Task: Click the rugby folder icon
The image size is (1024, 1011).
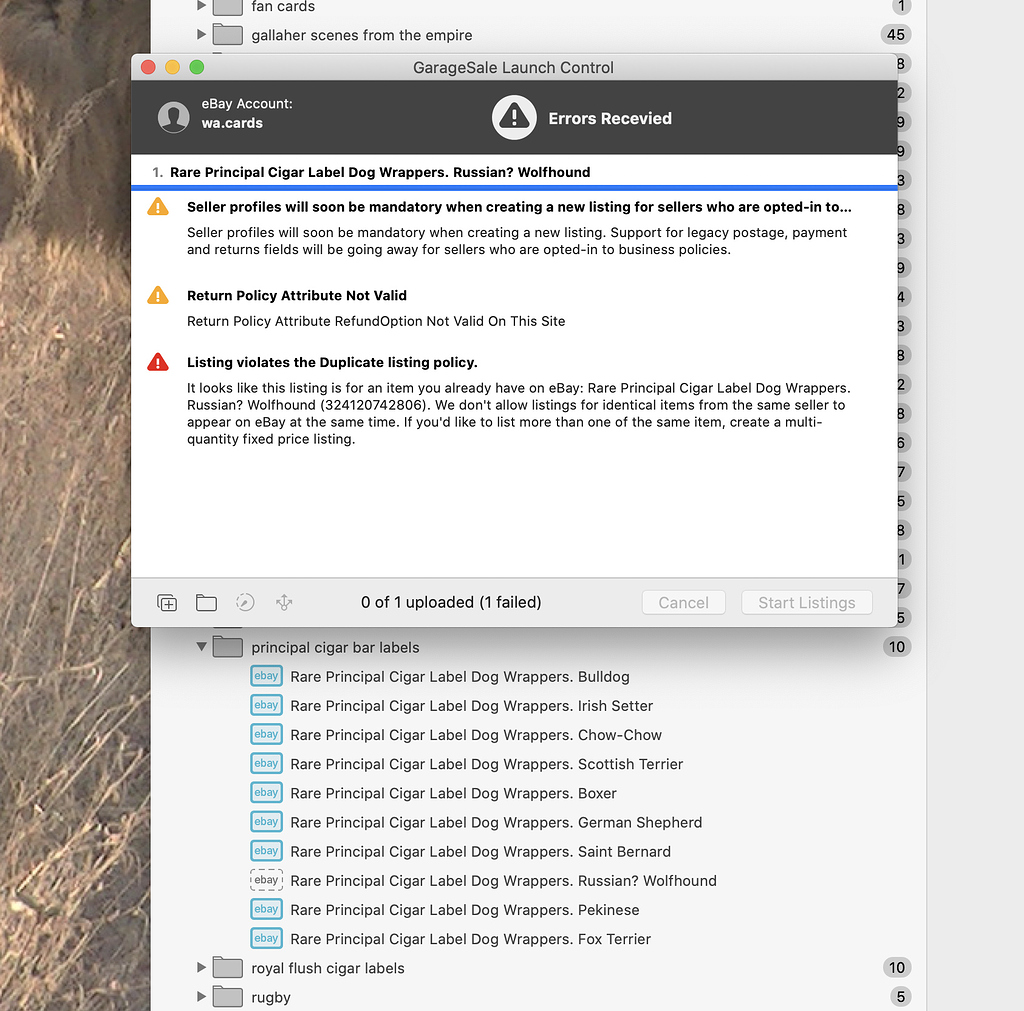Action: pos(227,997)
